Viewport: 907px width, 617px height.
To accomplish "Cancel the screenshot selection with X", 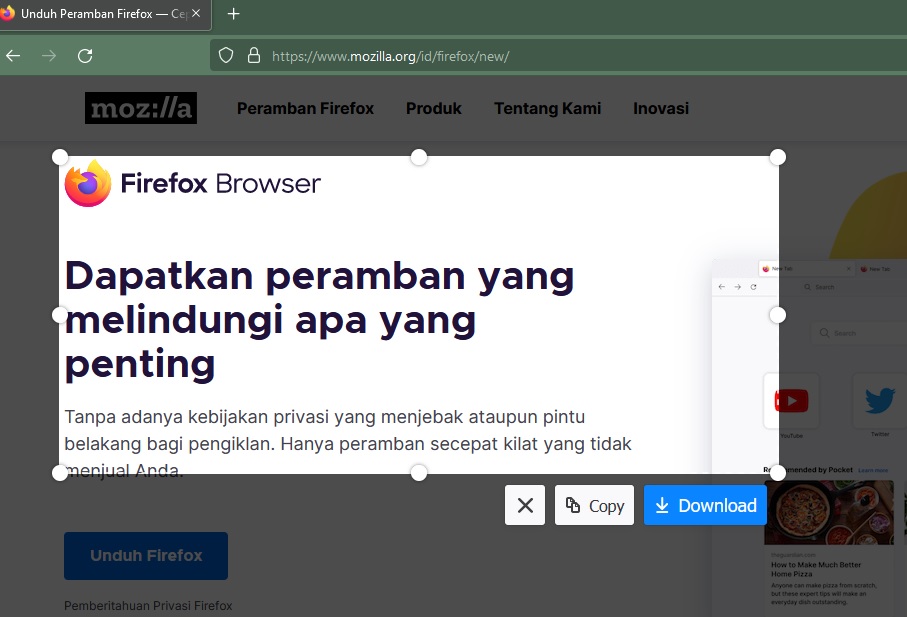I will pos(525,505).
